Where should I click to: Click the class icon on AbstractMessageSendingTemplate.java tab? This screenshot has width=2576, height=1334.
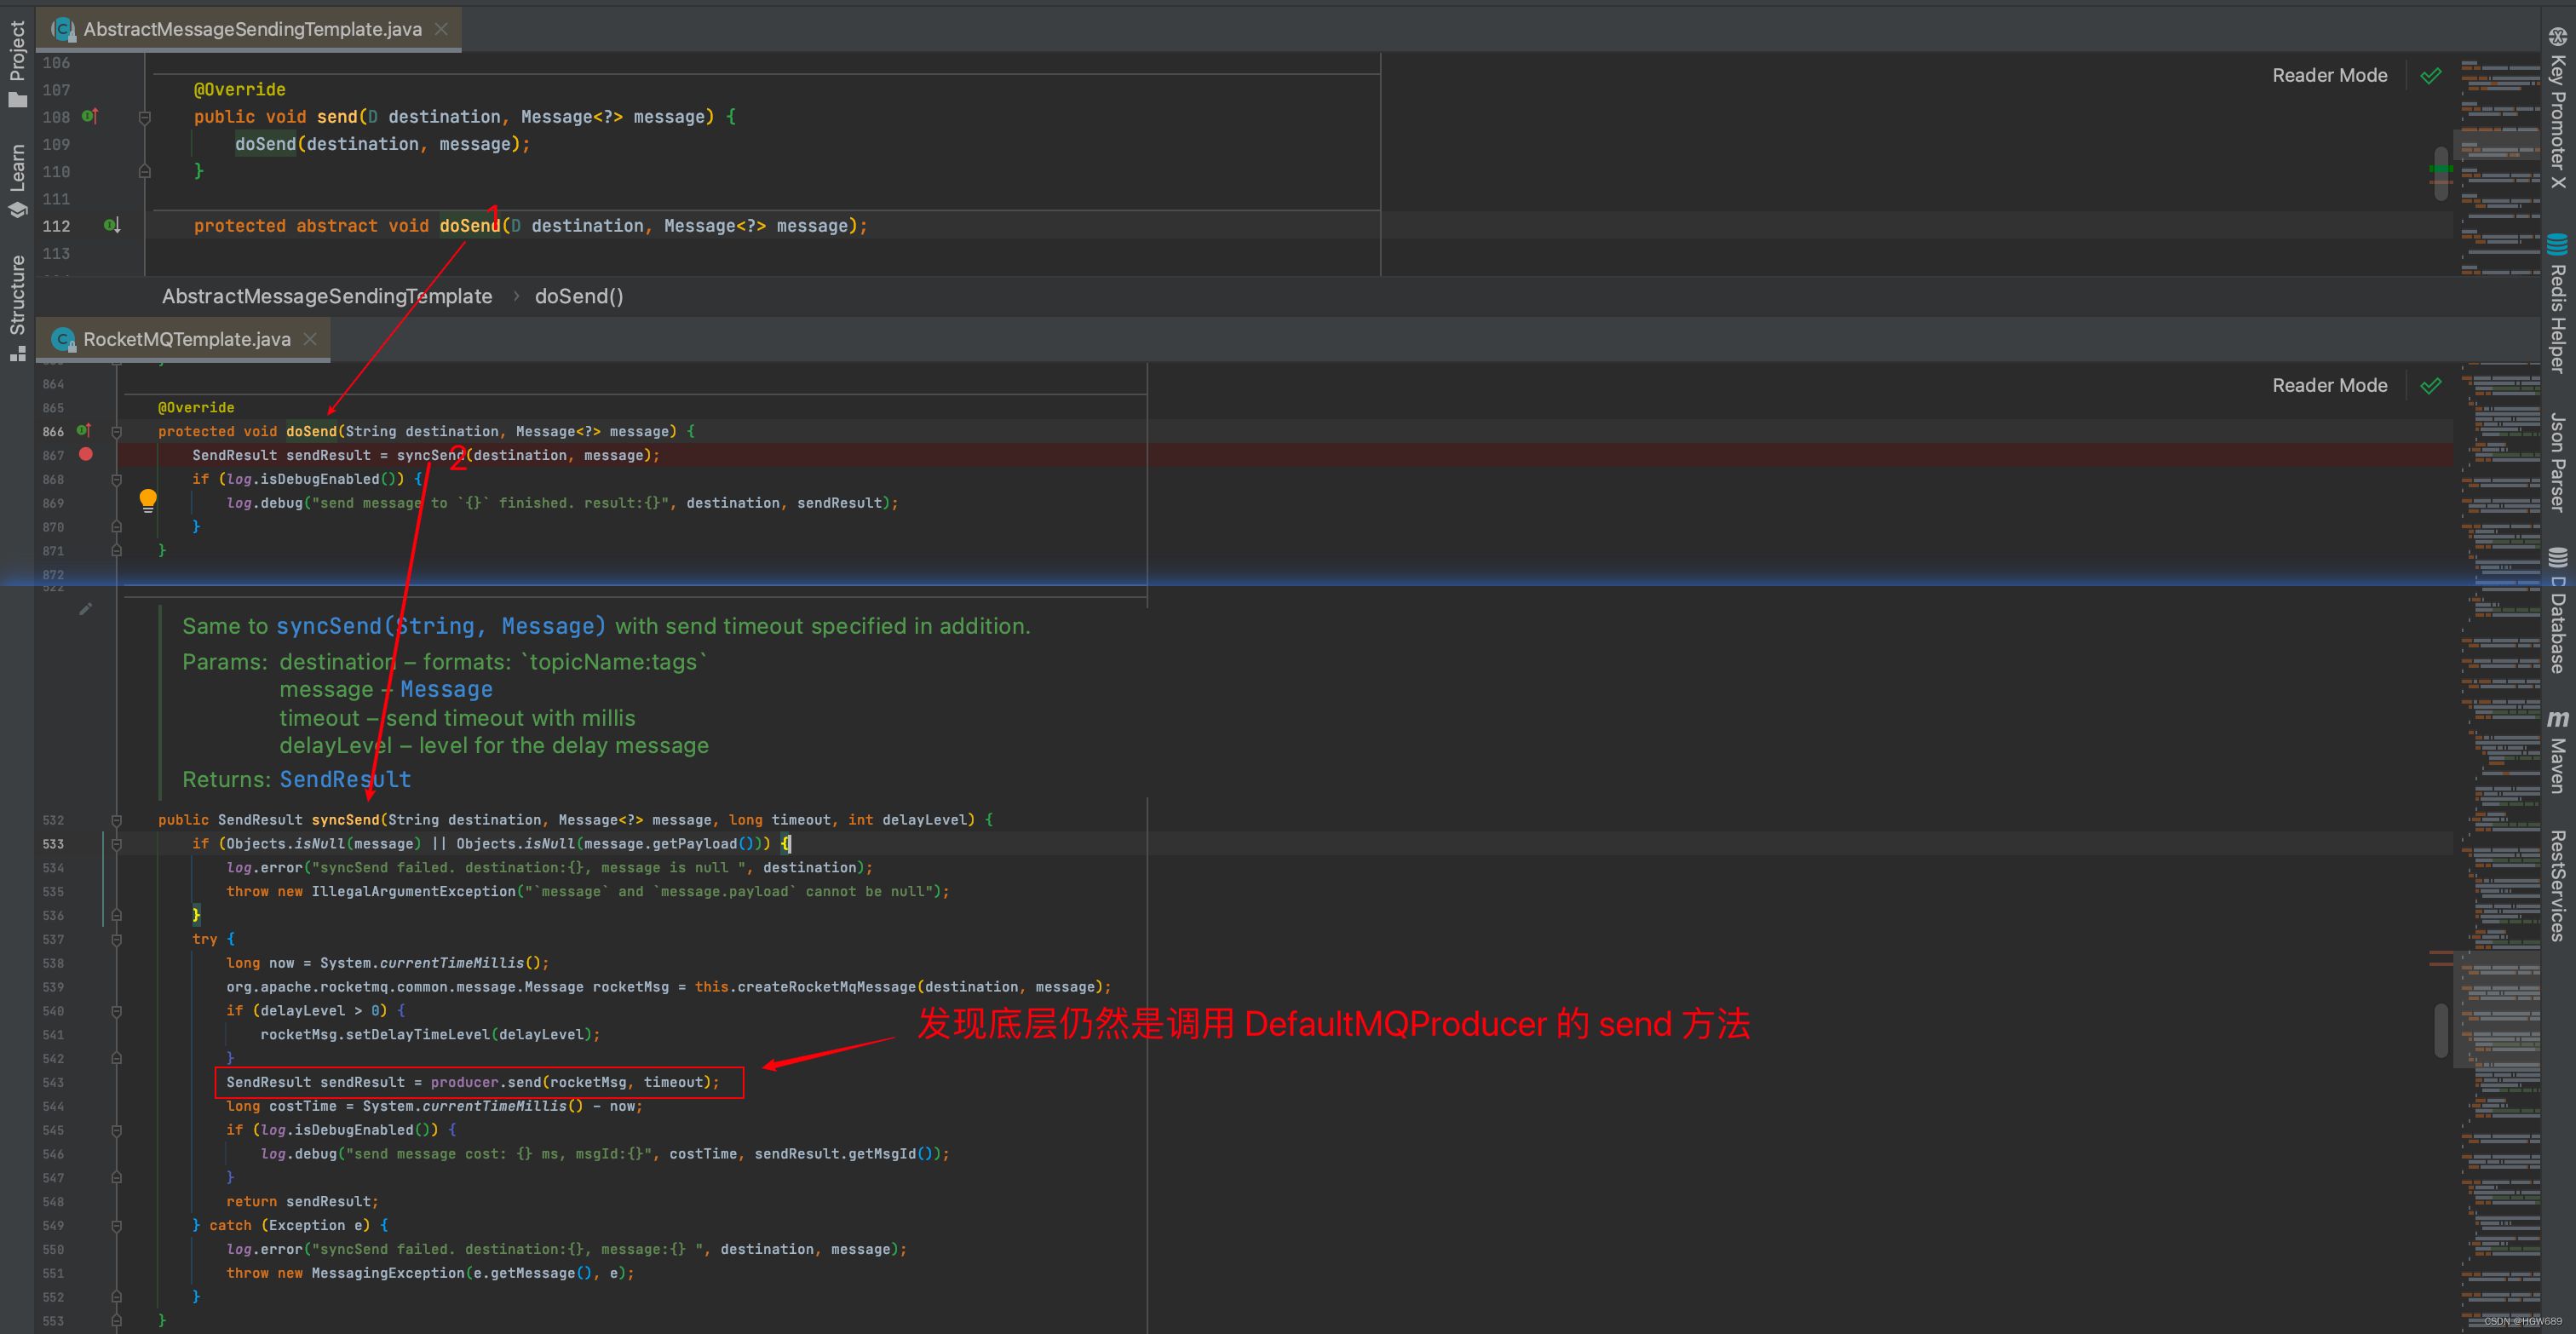pos(64,30)
